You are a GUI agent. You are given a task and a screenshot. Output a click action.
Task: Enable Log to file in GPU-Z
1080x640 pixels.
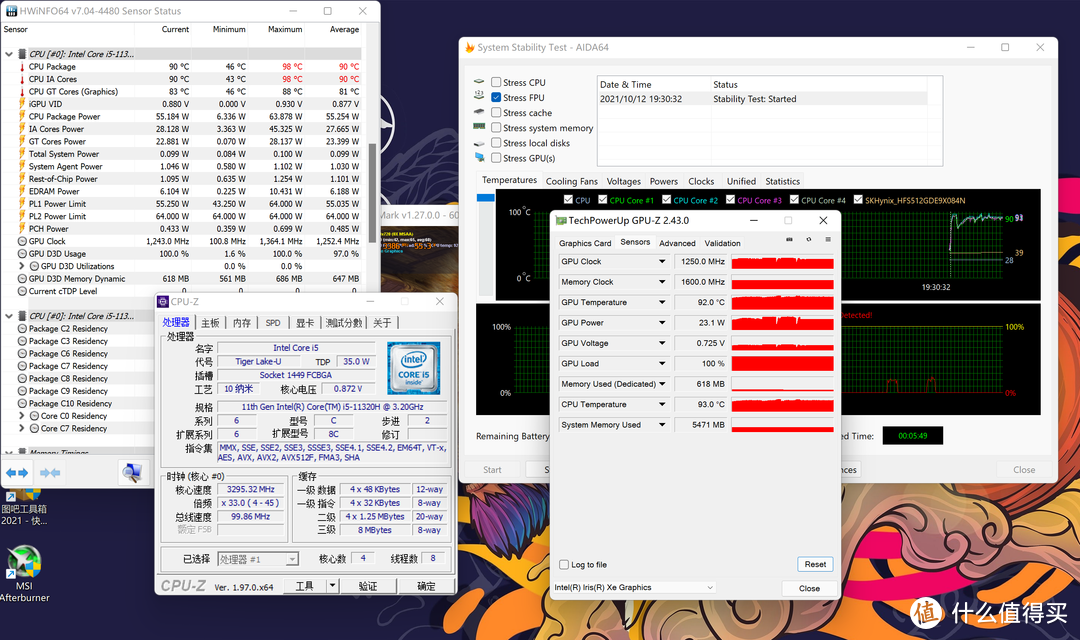tap(564, 565)
